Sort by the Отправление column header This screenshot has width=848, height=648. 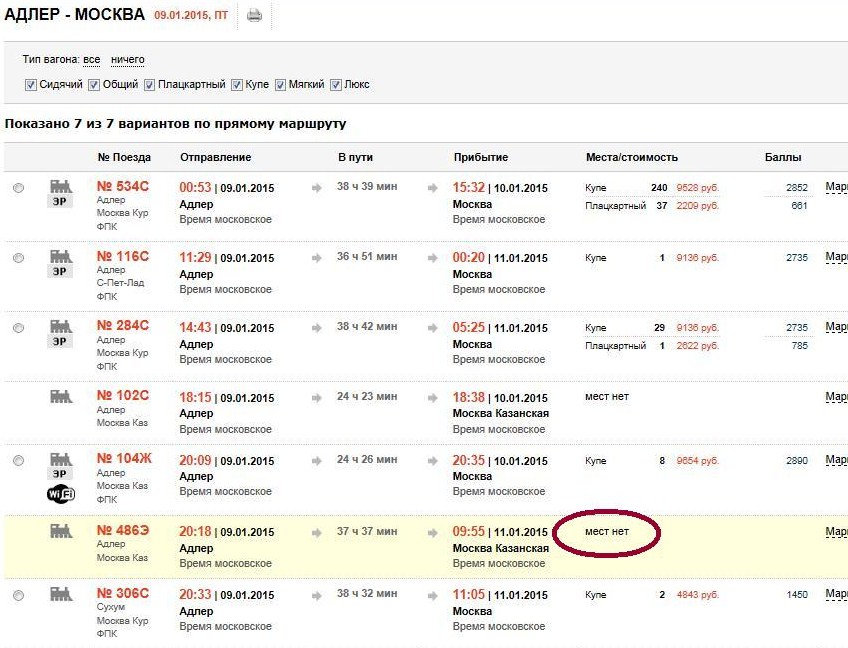pos(215,157)
